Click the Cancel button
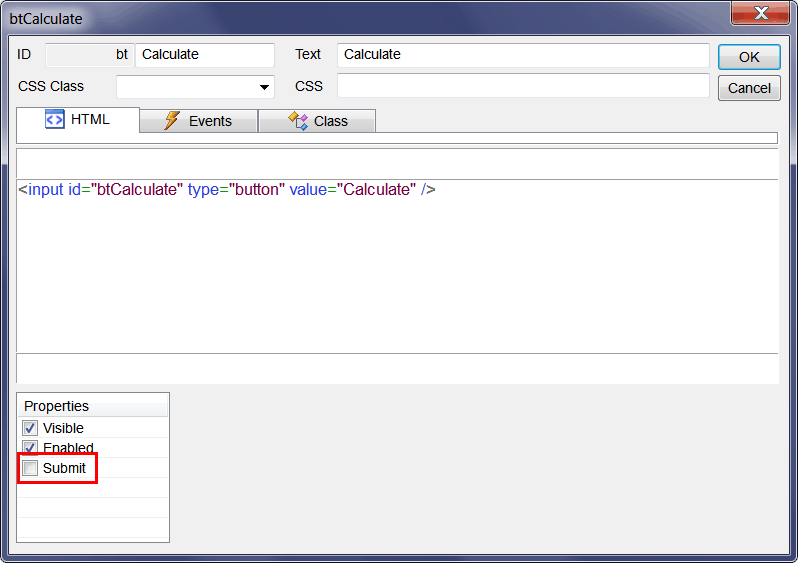Screen dimensions: 798x563 pyautogui.click(x=749, y=88)
